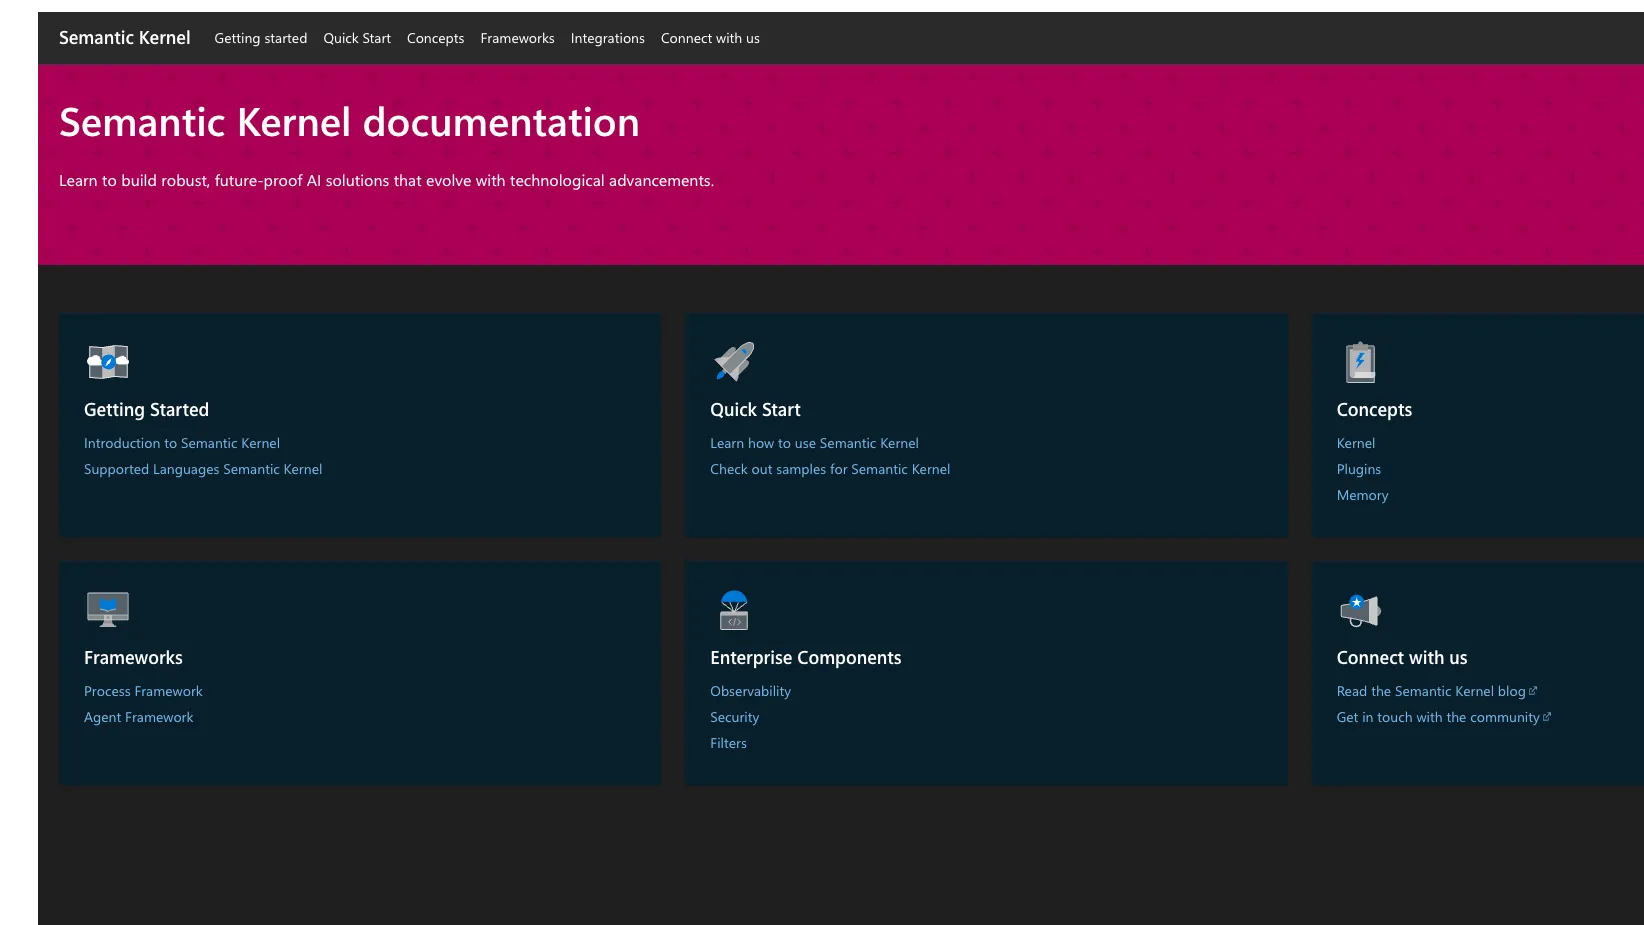Open Introduction to Semantic Kernel link
The height and width of the screenshot is (925, 1644).
click(182, 443)
